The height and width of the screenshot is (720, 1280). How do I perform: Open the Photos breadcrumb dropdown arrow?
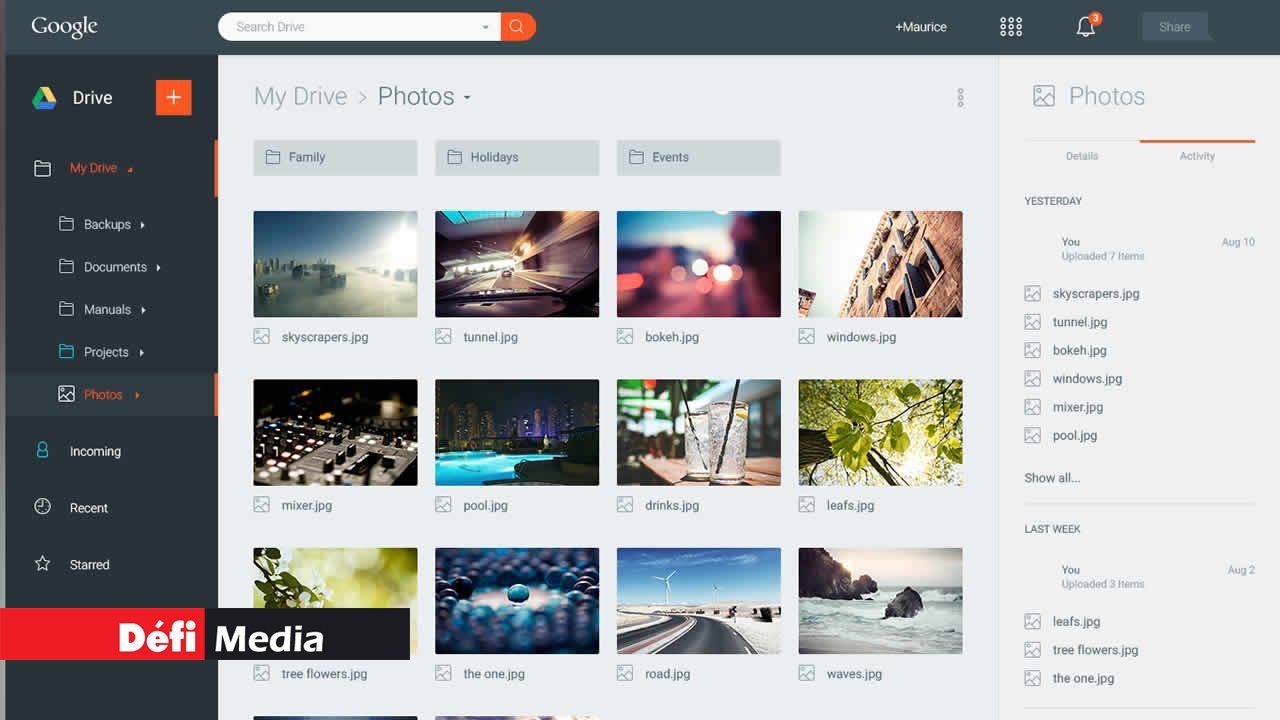tap(467, 98)
